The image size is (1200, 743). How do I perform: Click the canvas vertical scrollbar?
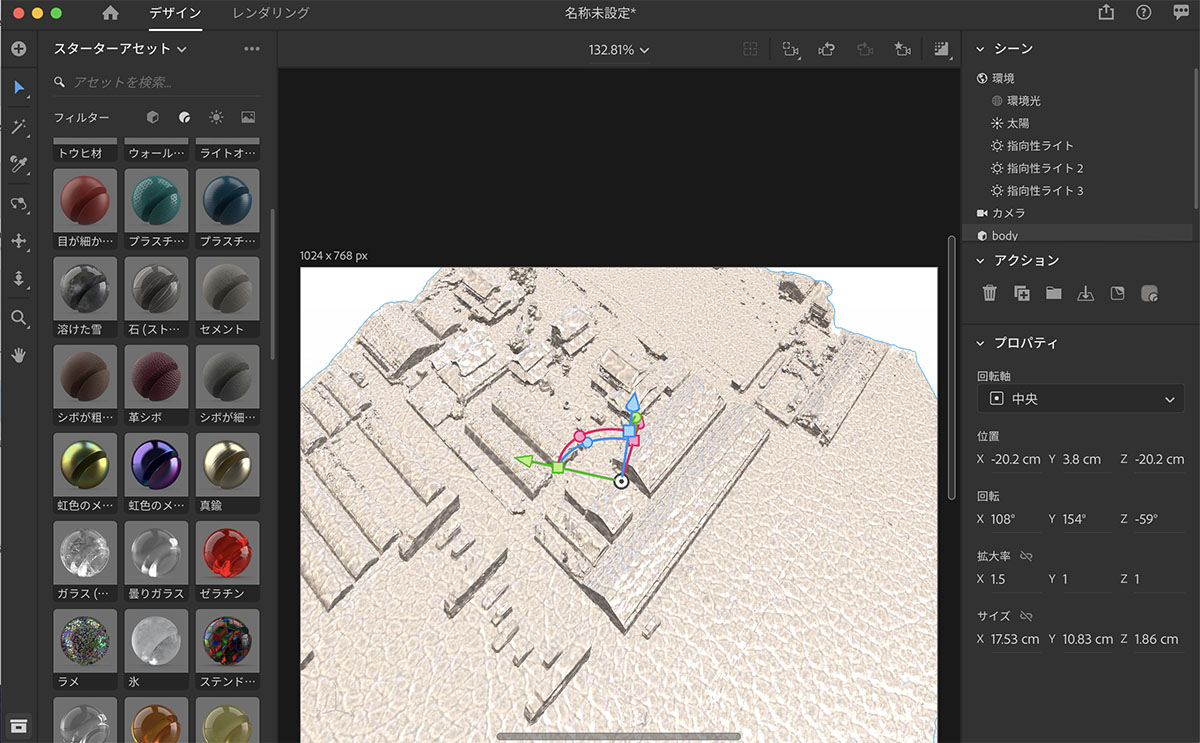951,366
